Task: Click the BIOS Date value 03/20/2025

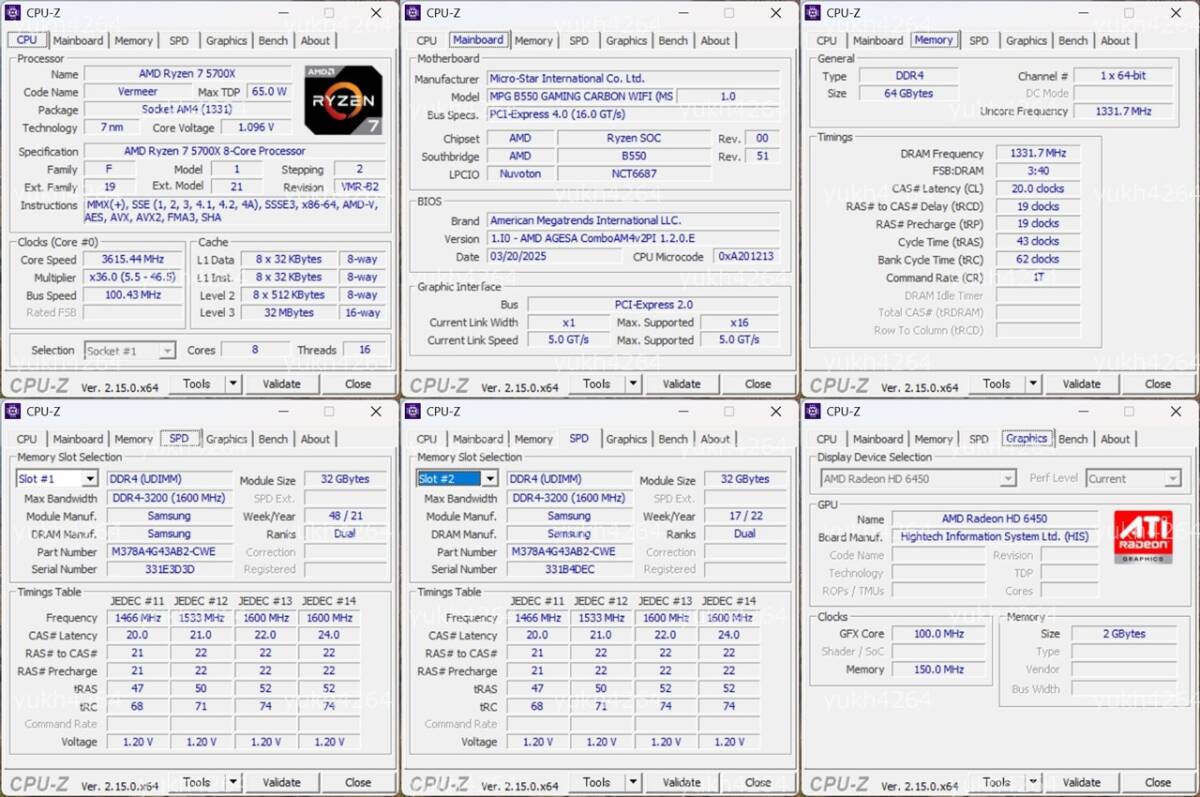Action: click(x=553, y=257)
